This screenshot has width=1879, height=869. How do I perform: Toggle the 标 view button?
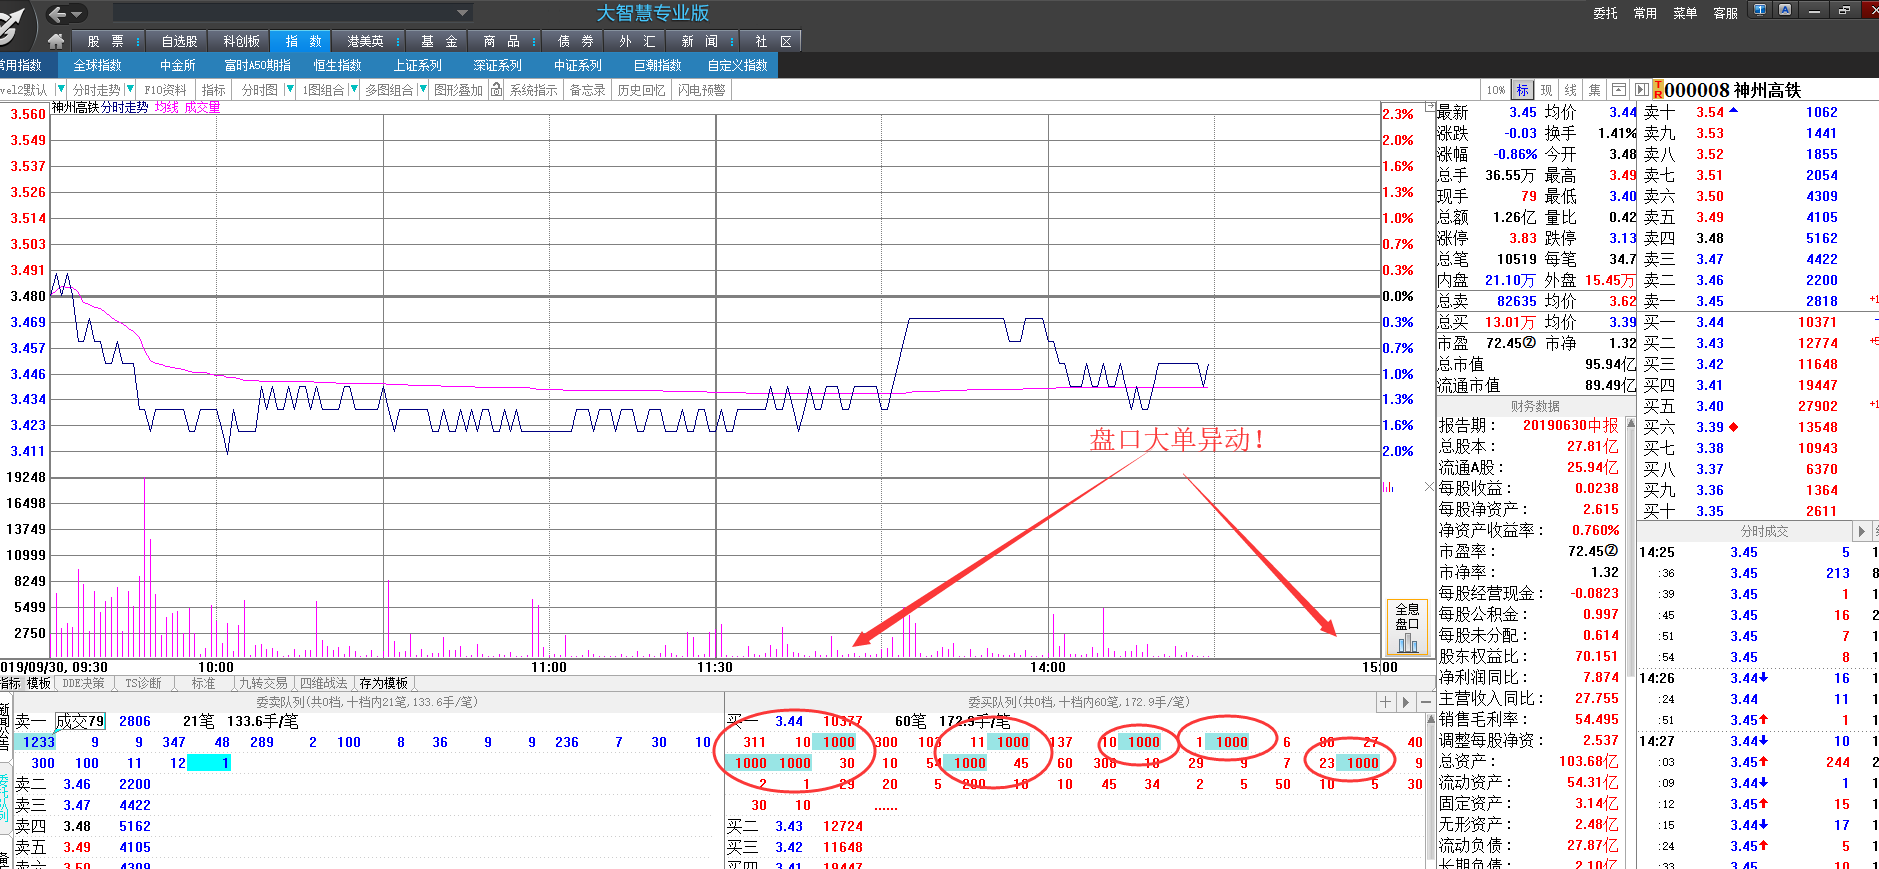(1522, 90)
